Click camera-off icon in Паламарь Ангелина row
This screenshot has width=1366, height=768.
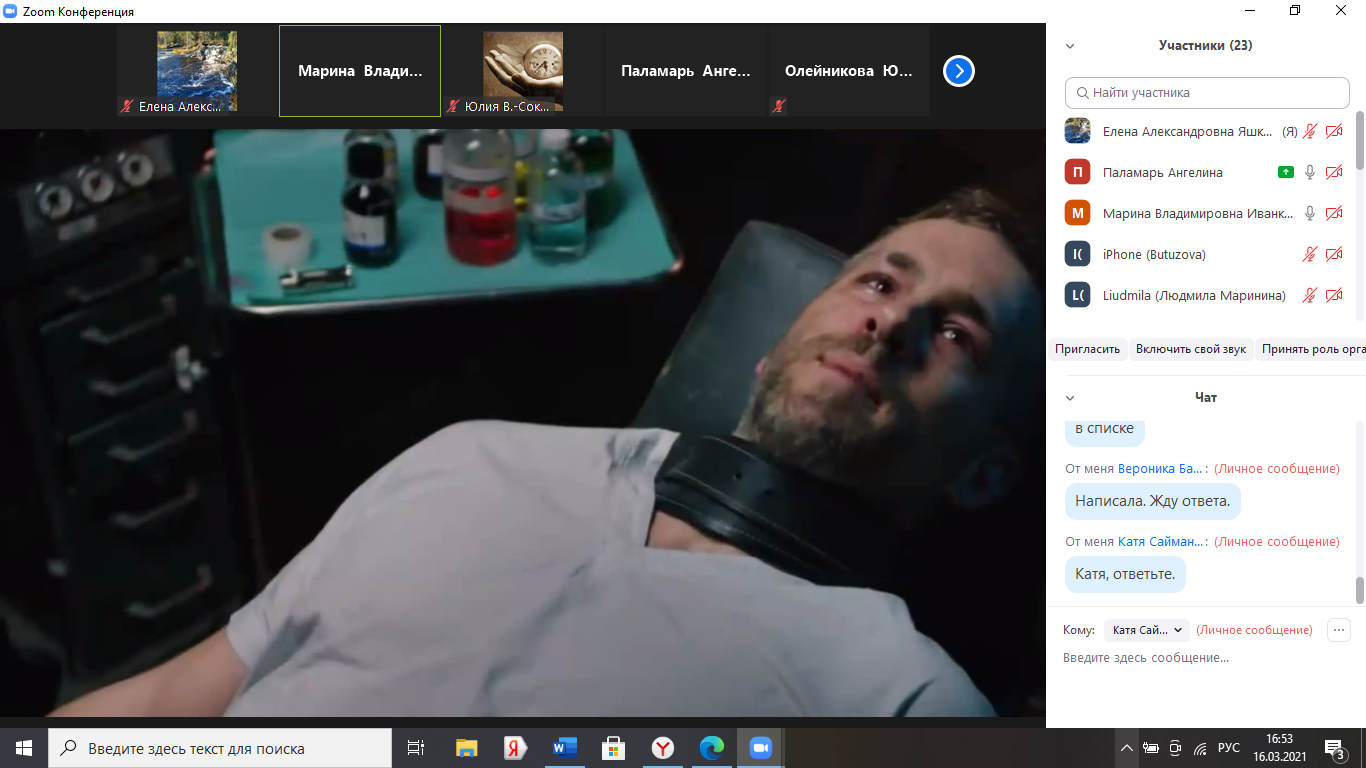tap(1334, 172)
